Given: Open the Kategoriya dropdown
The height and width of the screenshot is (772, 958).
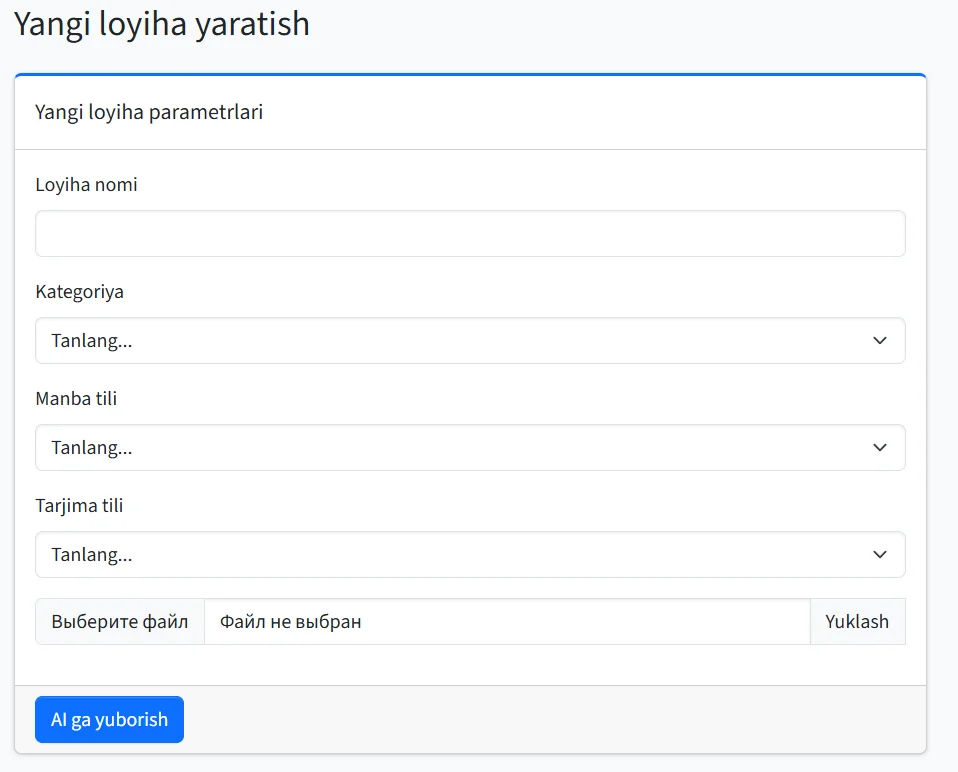Looking at the screenshot, I should click(x=470, y=341).
